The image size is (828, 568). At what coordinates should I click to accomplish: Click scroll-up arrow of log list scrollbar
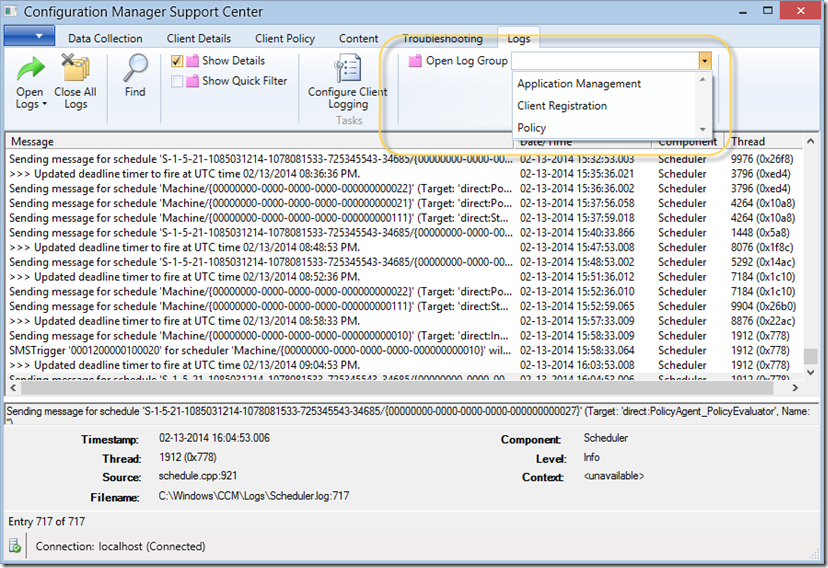pyautogui.click(x=811, y=141)
